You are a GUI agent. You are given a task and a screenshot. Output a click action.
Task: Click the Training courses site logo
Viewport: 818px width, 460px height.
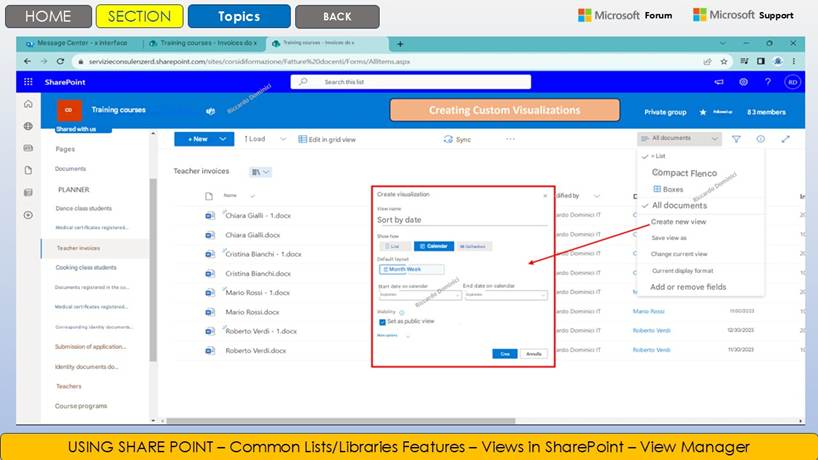[x=69, y=110]
